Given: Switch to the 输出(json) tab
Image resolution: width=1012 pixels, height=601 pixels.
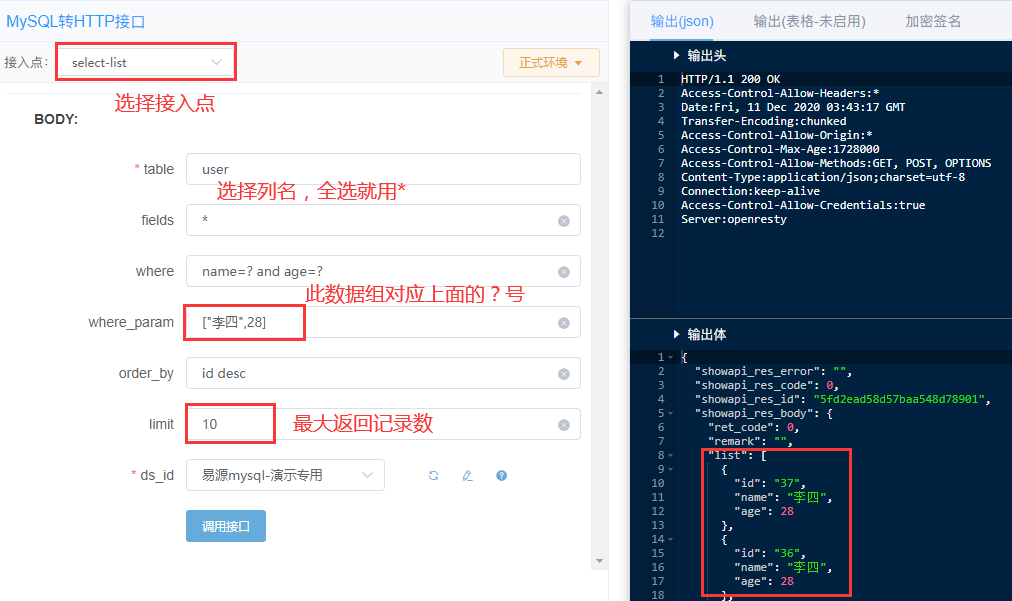Looking at the screenshot, I should click(x=682, y=21).
